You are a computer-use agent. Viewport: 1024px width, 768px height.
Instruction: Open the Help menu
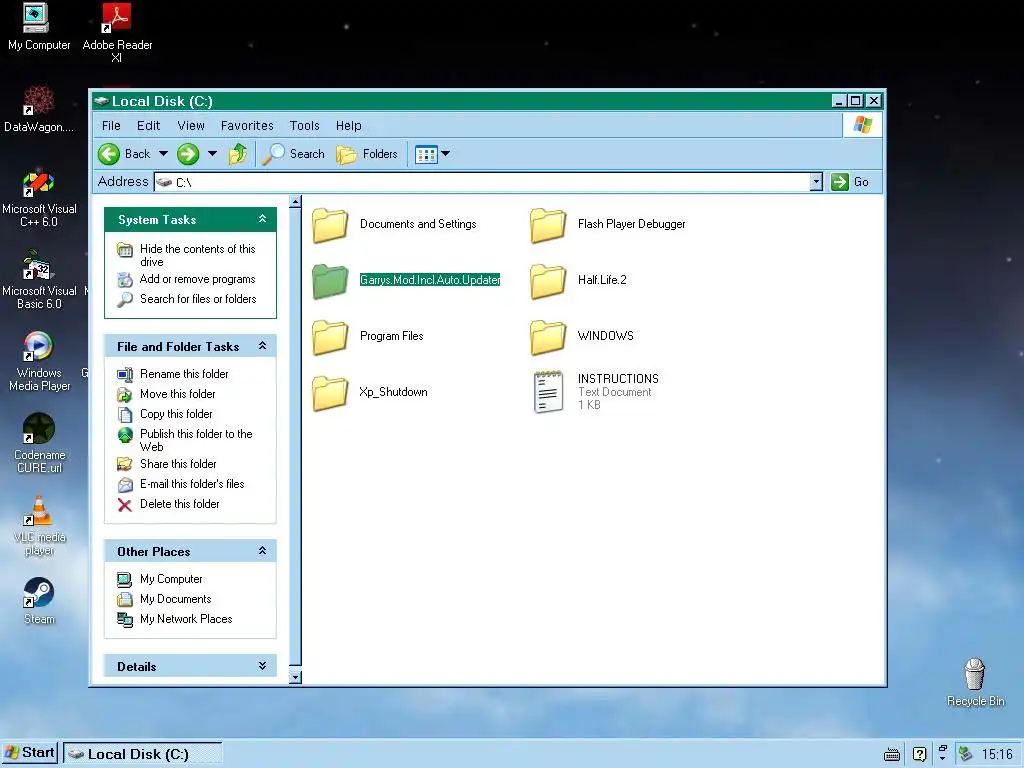pos(349,125)
